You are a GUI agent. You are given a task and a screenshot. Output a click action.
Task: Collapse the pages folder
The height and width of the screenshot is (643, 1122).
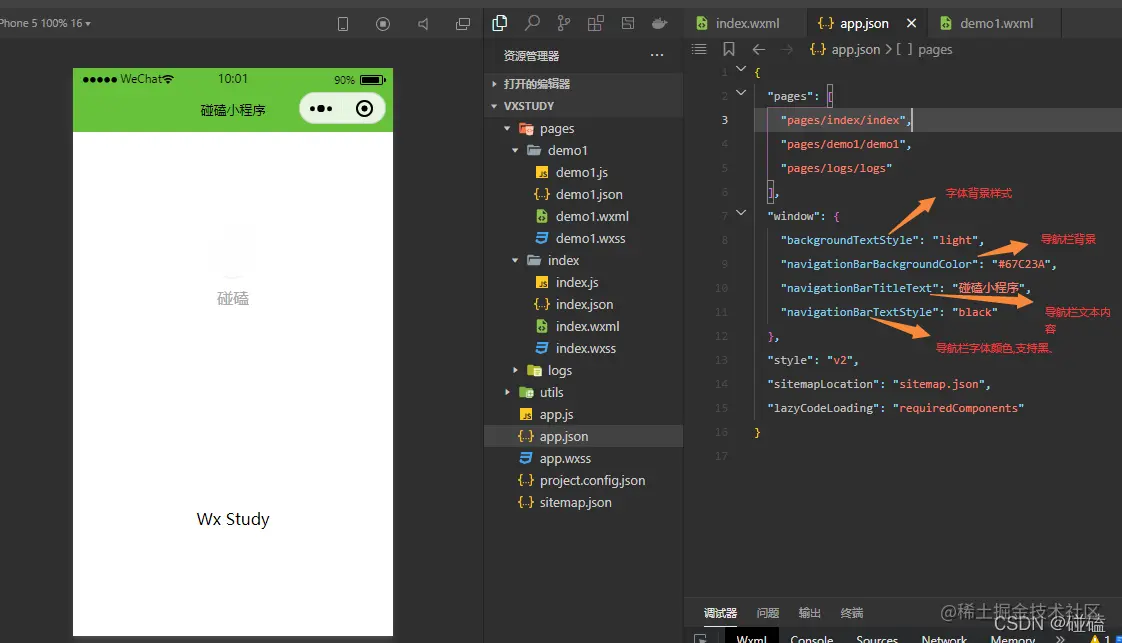(584, 128)
